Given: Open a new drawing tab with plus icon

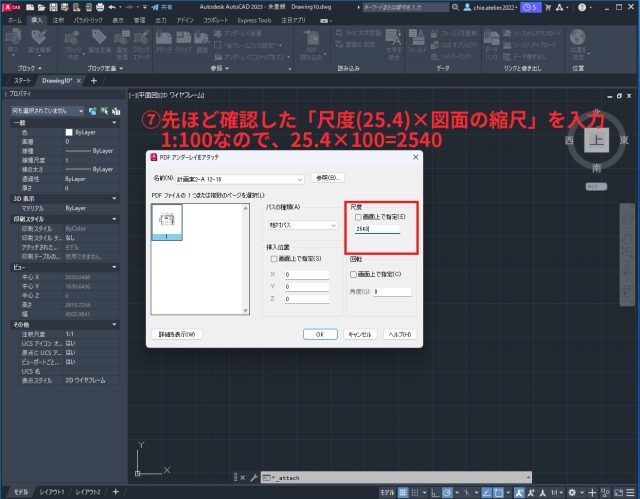Looking at the screenshot, I should pos(94,80).
